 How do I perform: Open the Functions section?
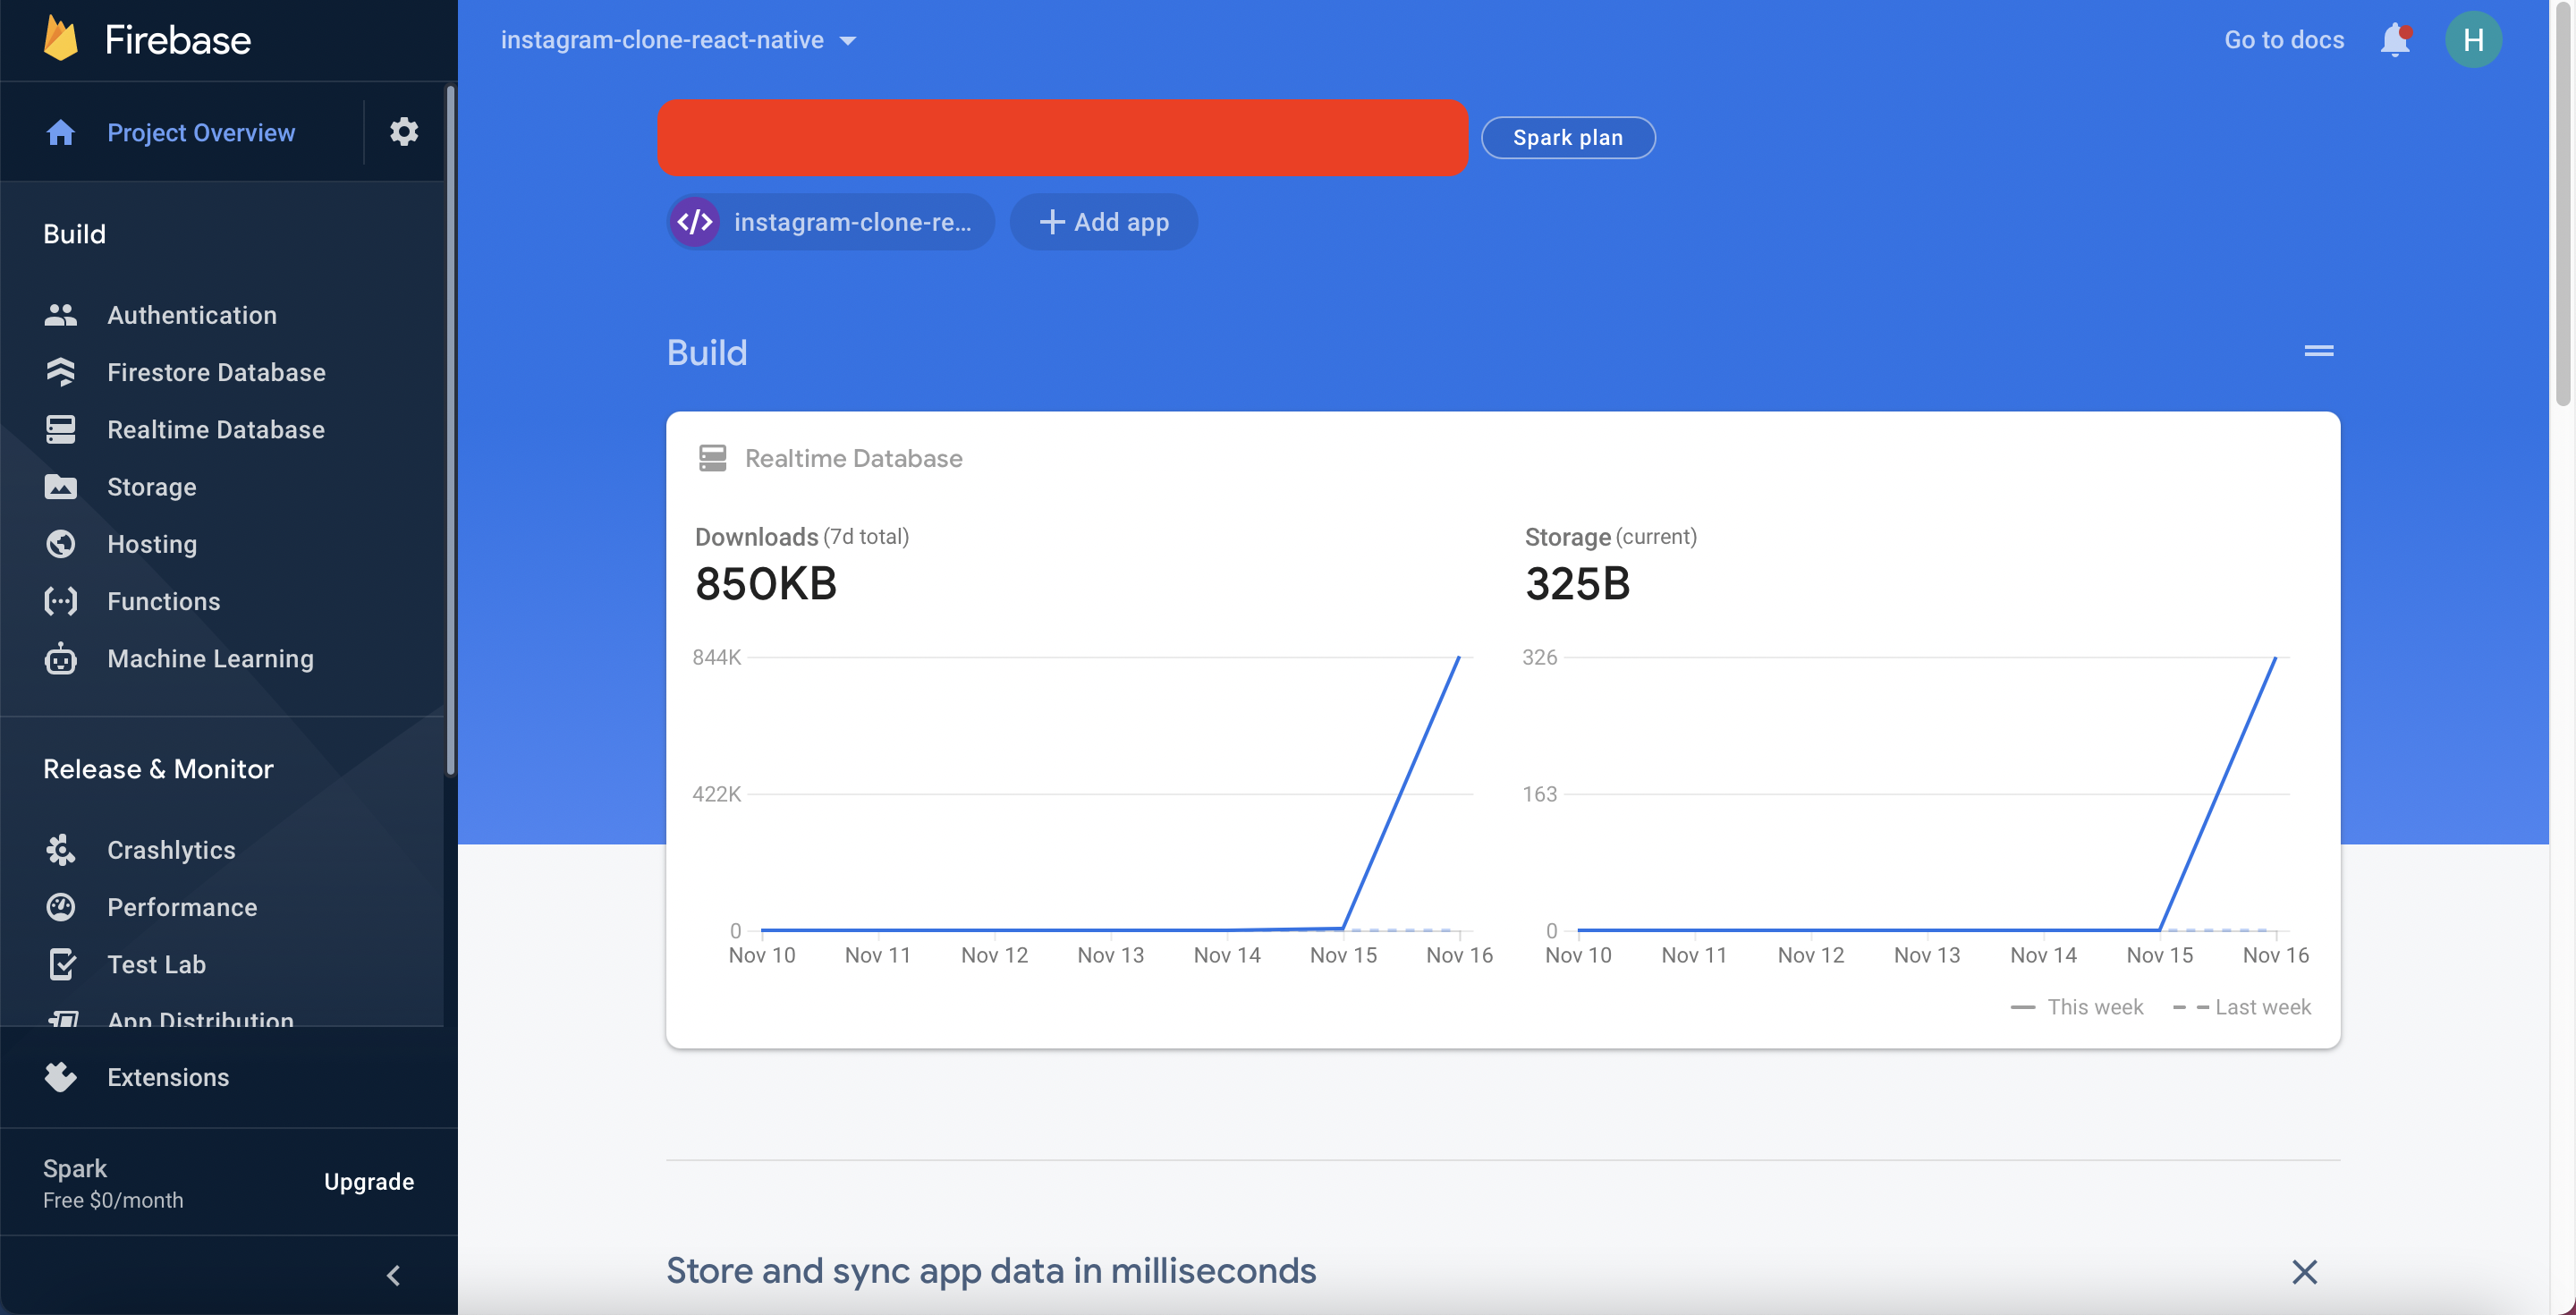(165, 598)
